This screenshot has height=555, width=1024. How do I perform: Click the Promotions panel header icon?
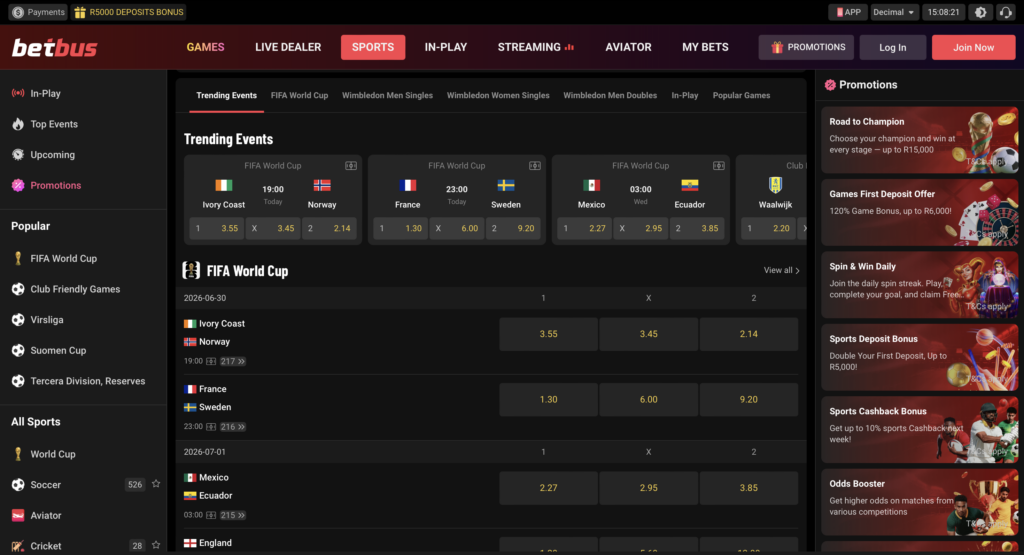click(830, 85)
